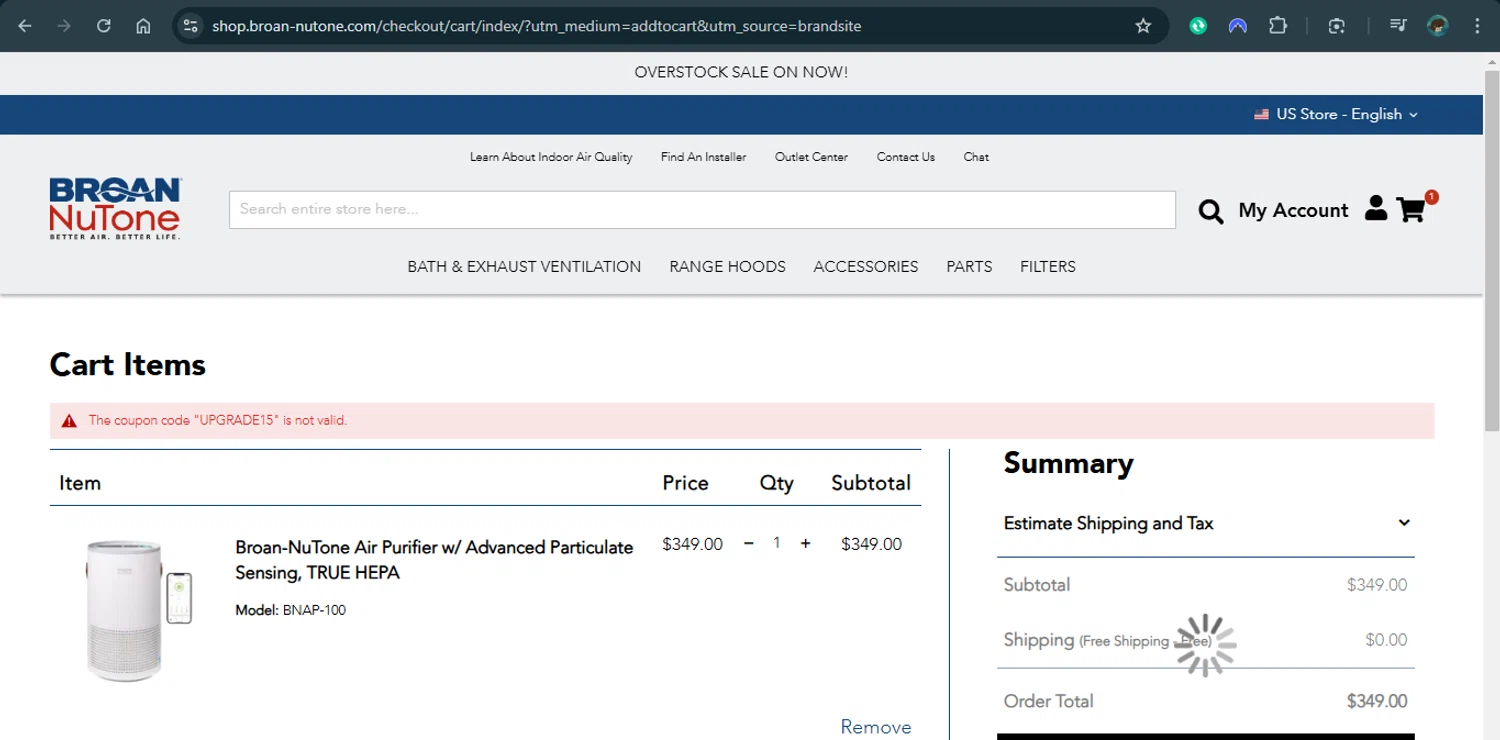1500x740 pixels.
Task: Open the Chrome profile avatar
Action: pos(1438,26)
